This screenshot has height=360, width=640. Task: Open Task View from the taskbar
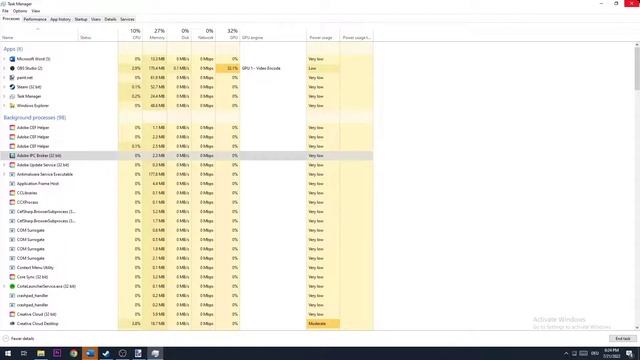[x=24, y=353]
